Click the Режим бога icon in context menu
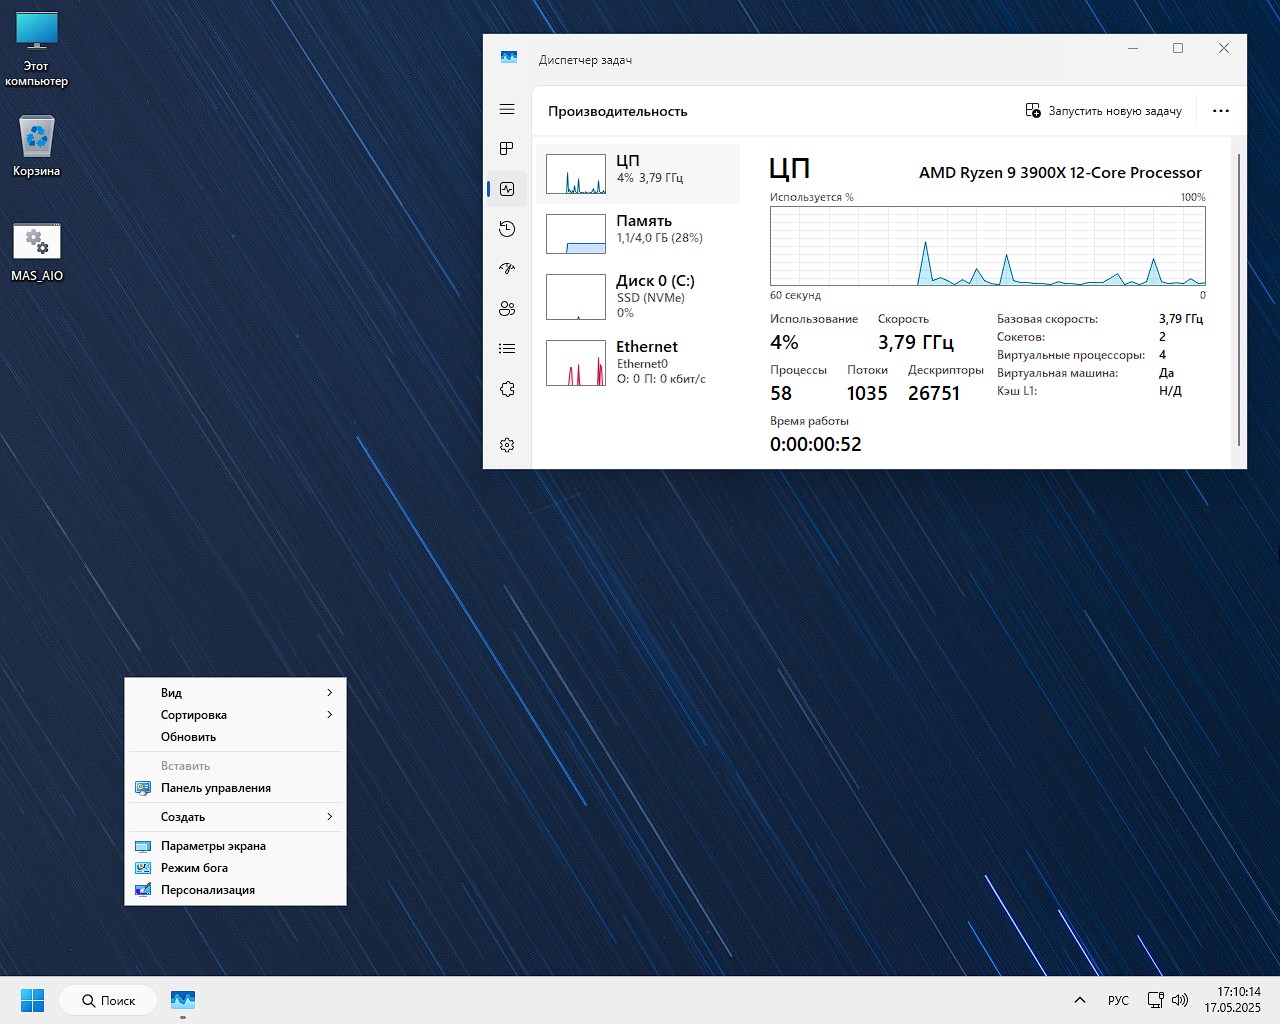The width and height of the screenshot is (1280, 1024). (143, 868)
